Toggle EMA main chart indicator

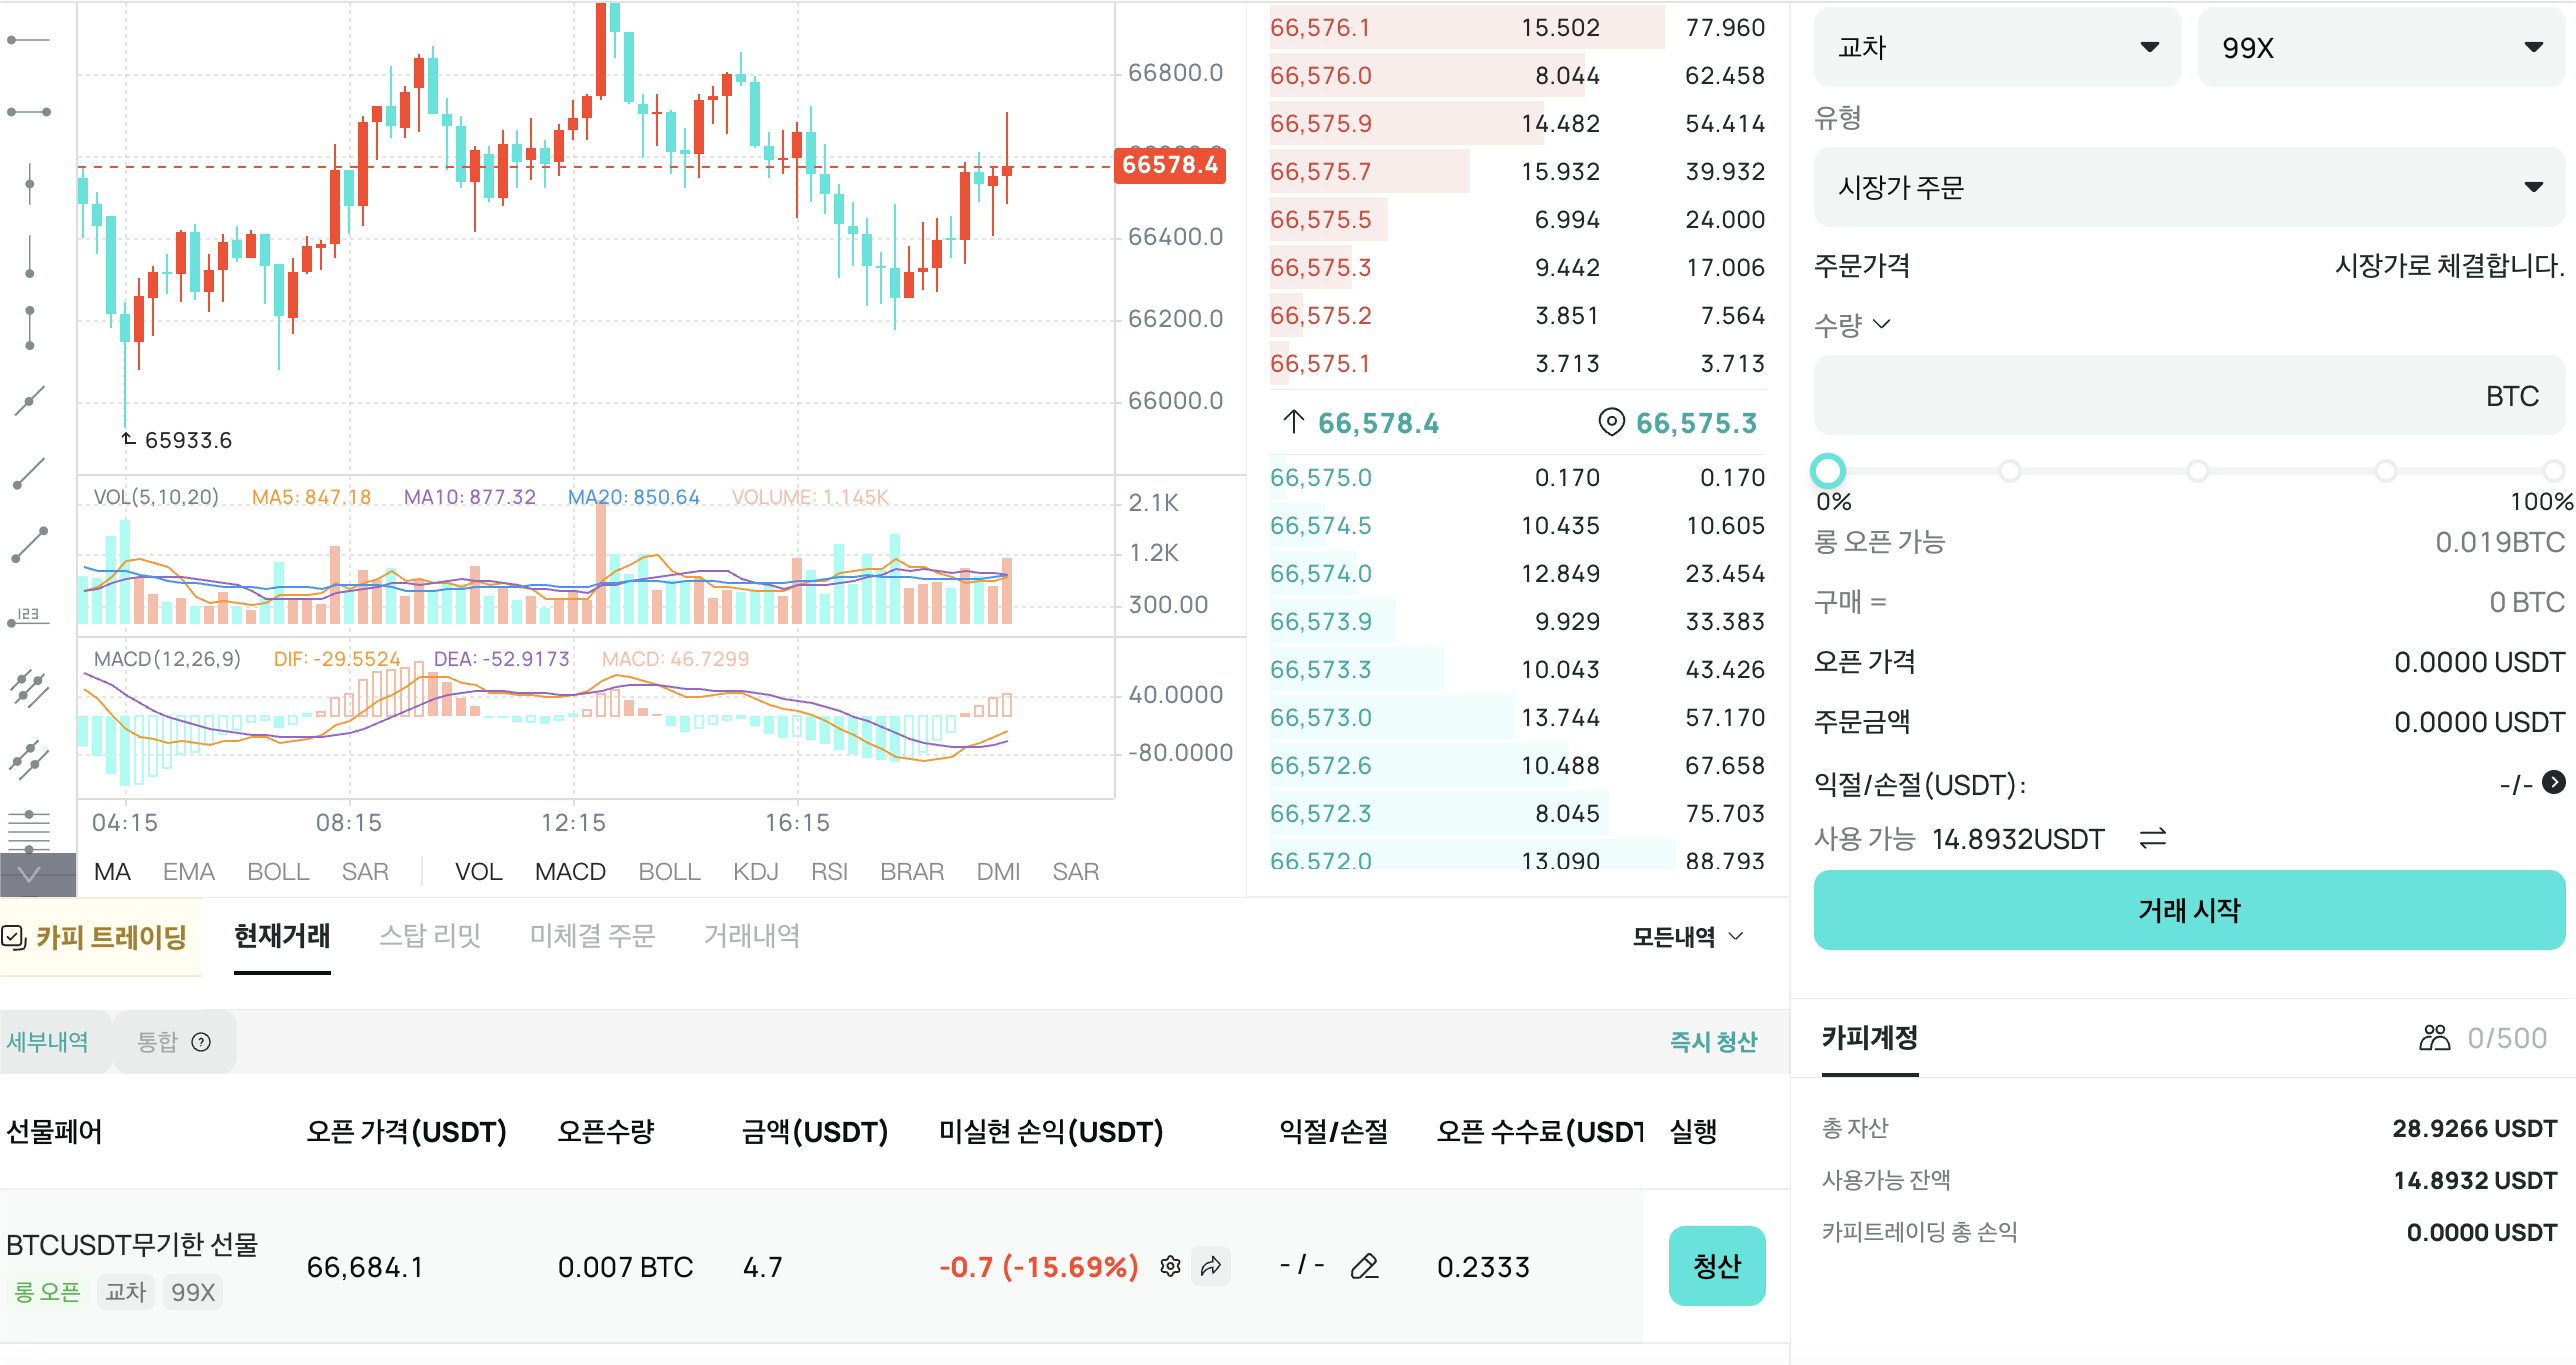(189, 872)
